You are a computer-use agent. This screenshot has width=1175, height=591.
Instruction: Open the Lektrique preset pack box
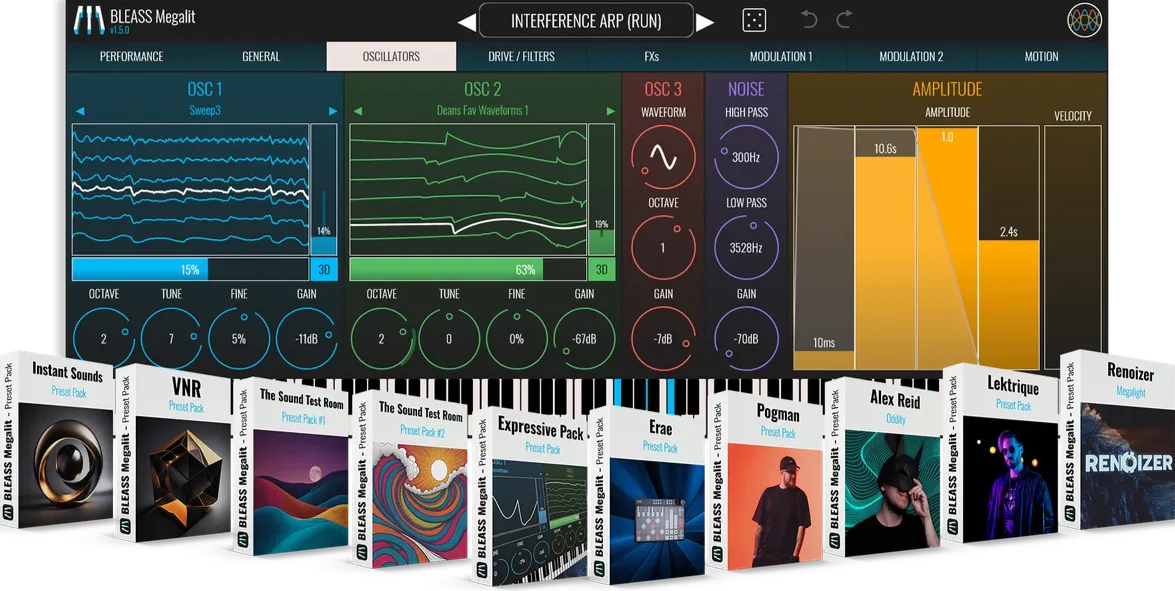[1000, 452]
